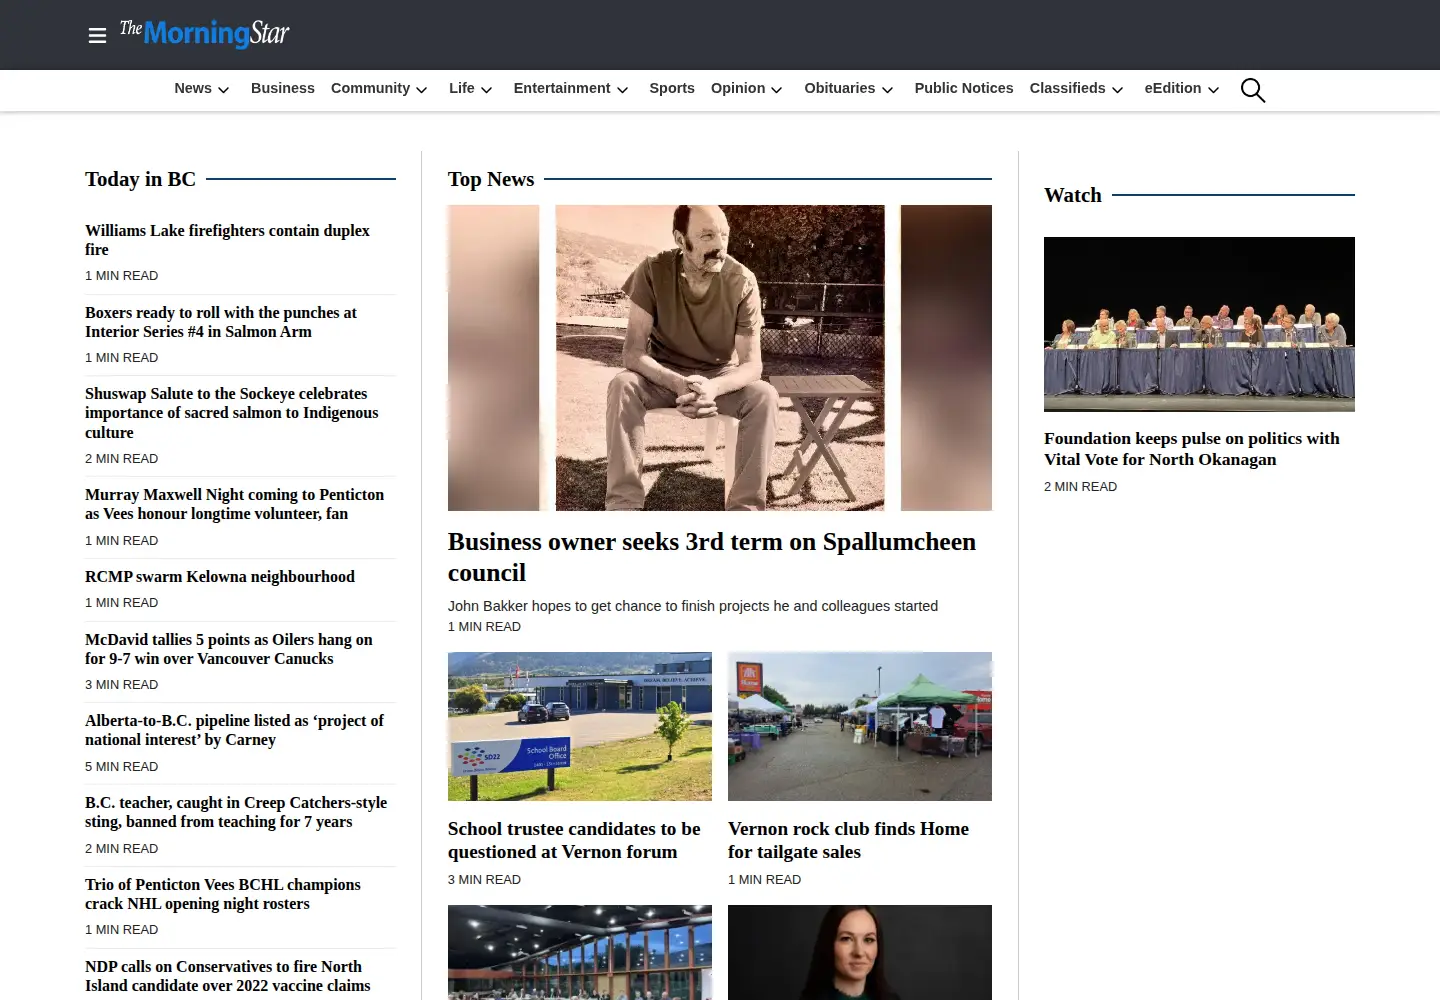Click the tailgate sales market photo
This screenshot has width=1440, height=1000.
[860, 726]
